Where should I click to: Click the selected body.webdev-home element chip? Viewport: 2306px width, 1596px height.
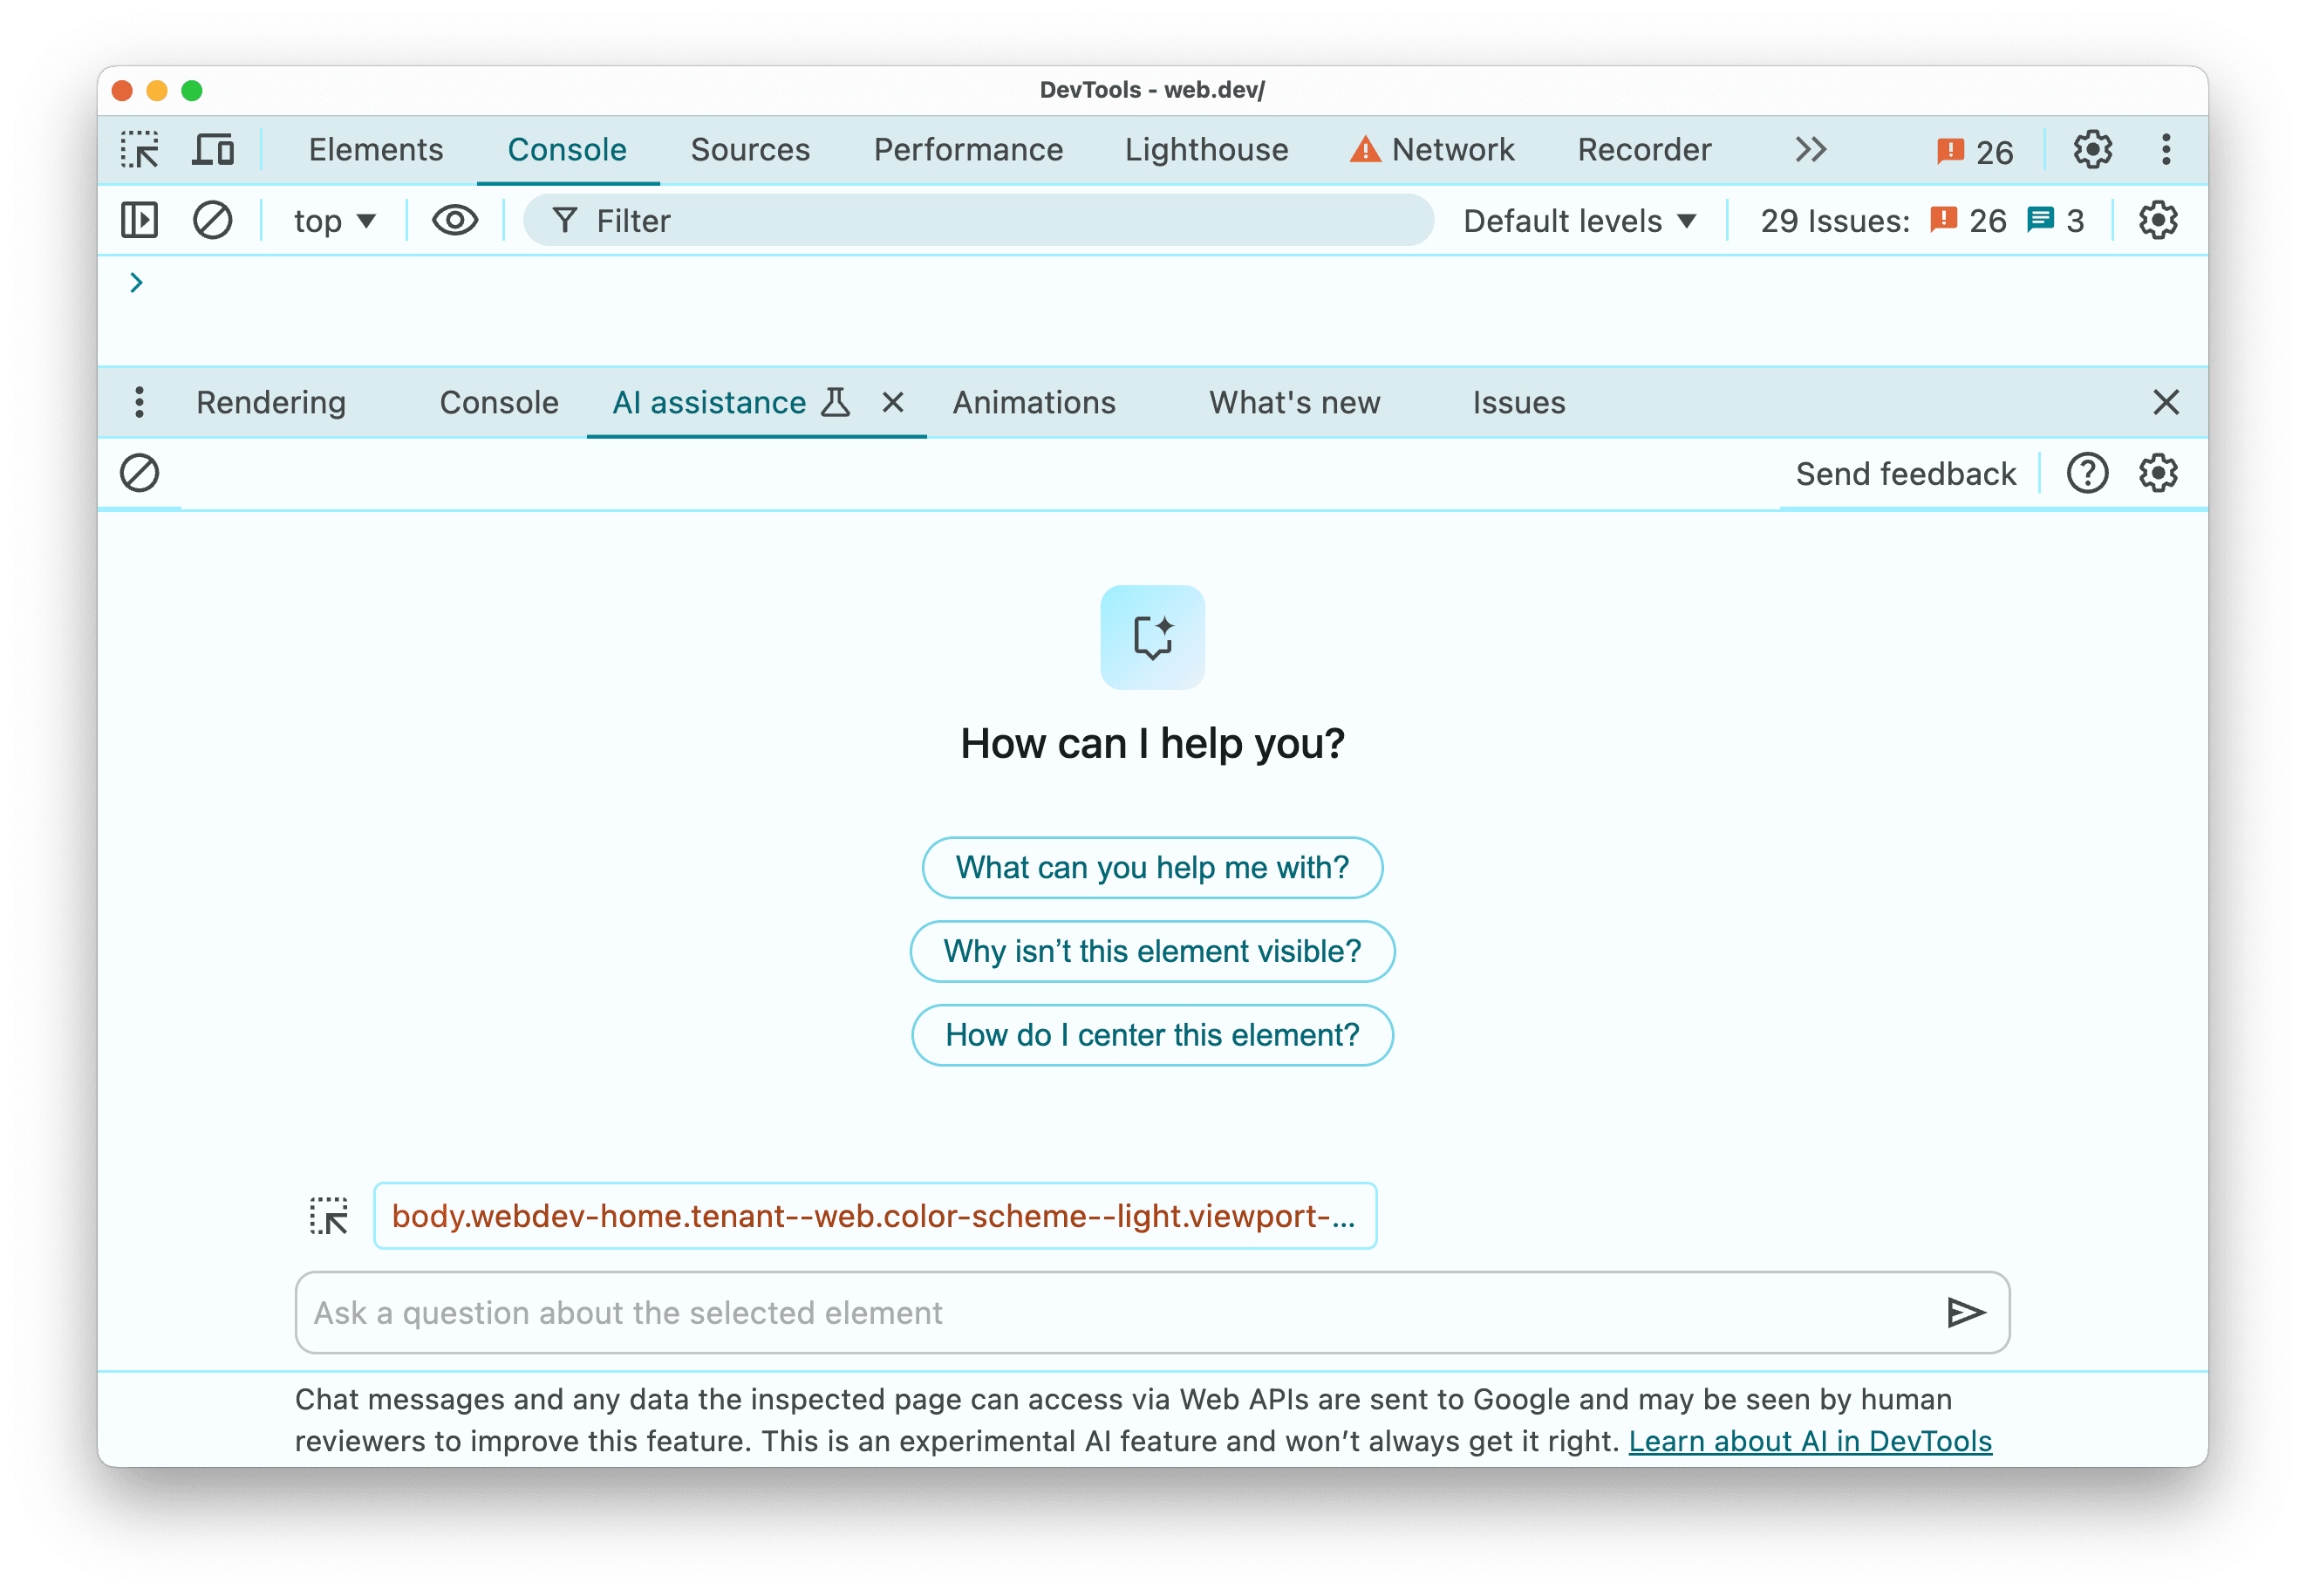(x=875, y=1216)
